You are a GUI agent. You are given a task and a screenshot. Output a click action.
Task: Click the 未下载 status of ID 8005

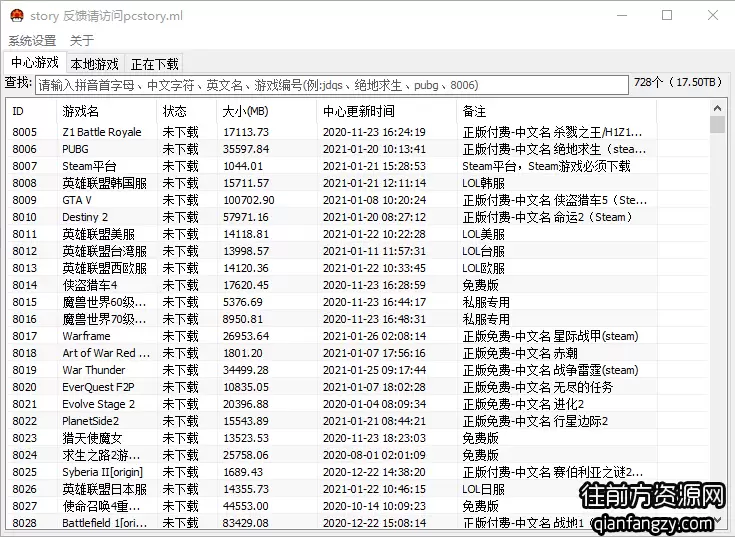click(x=180, y=132)
